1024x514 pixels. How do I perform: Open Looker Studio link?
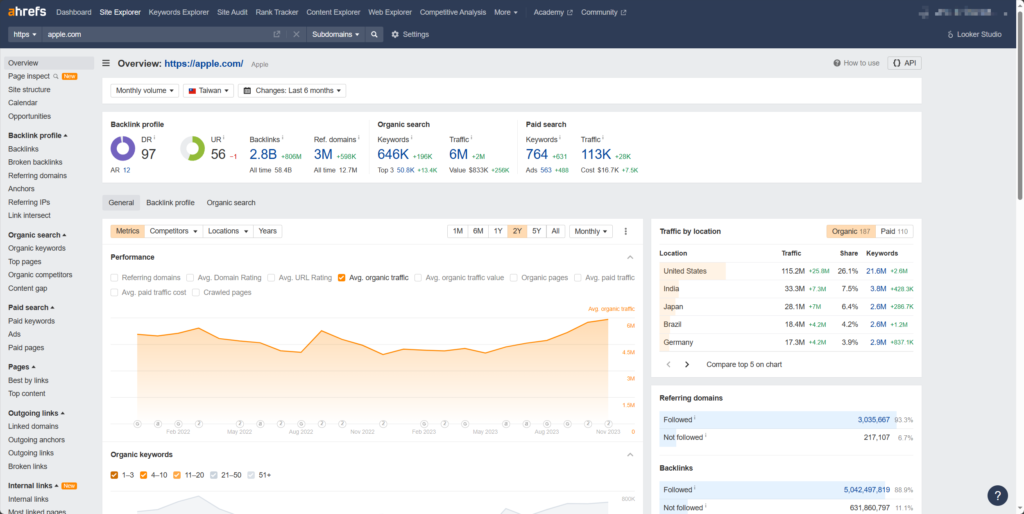(974, 35)
